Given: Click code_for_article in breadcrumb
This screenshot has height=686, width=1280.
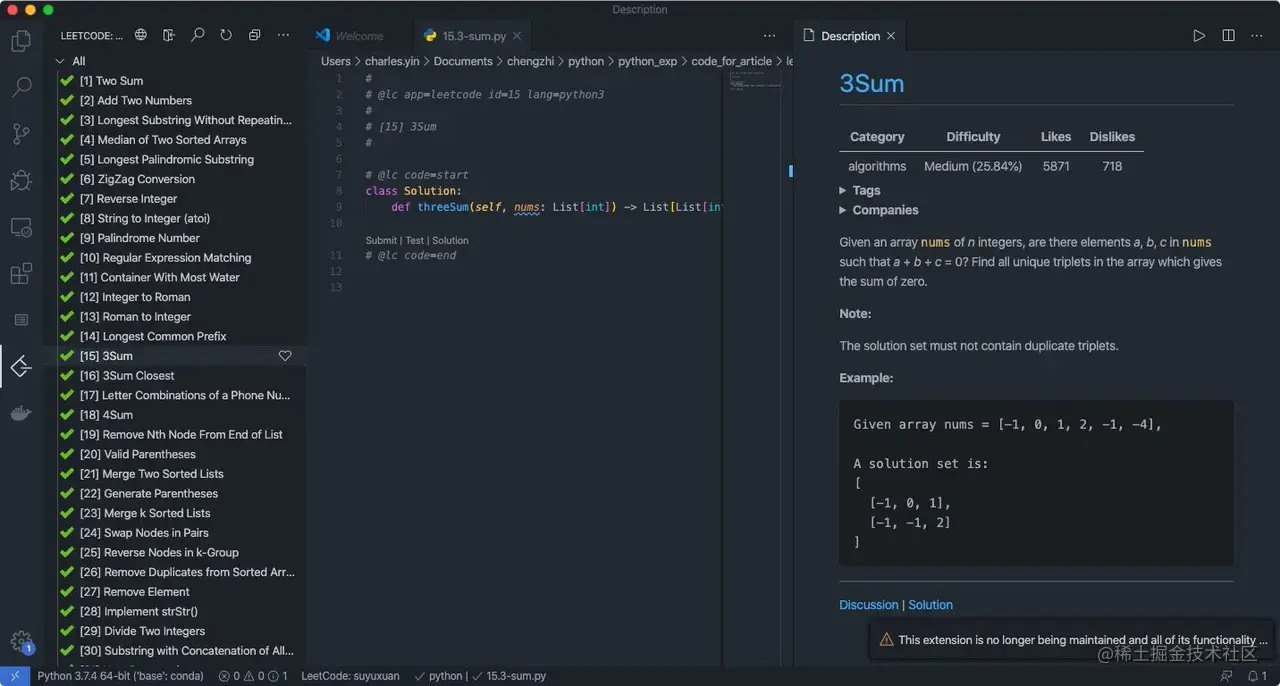Looking at the screenshot, I should [x=731, y=61].
